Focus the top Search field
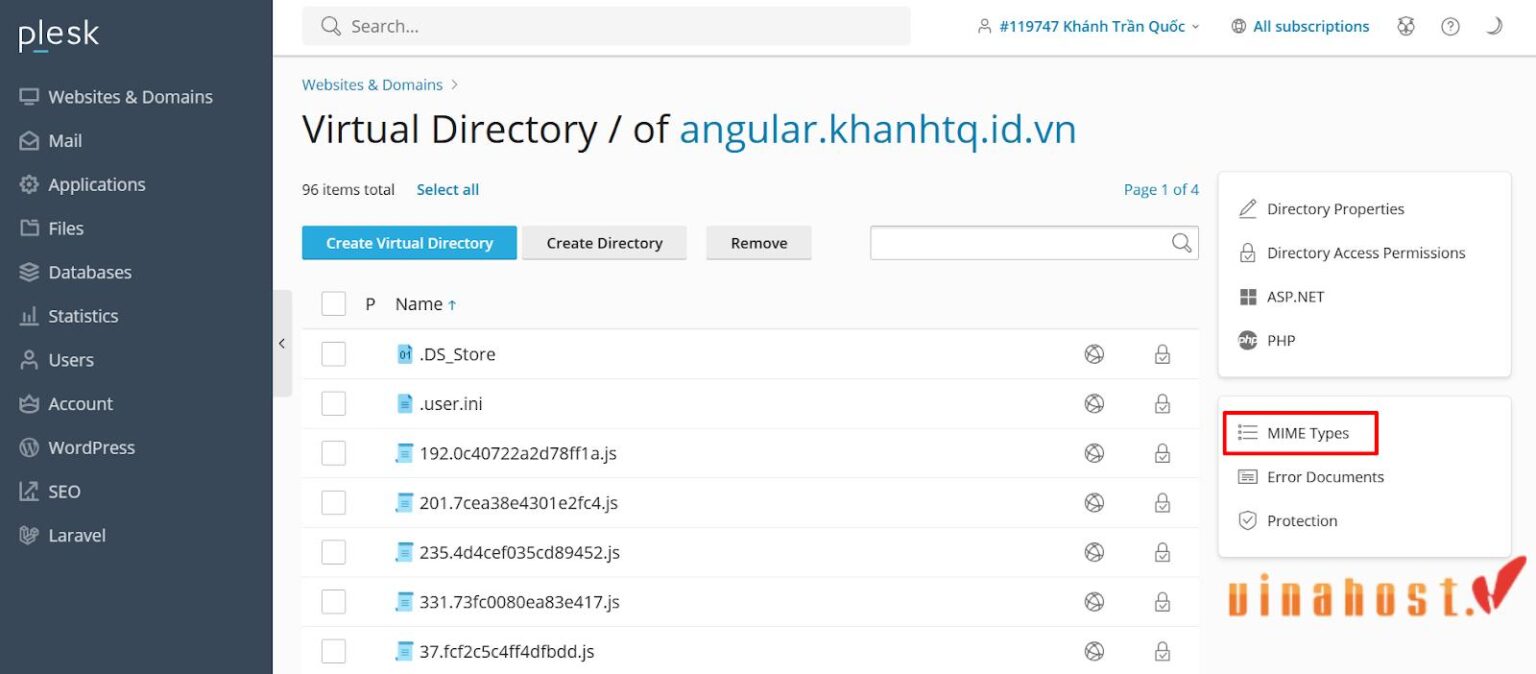Viewport: 1536px width, 674px height. coord(606,27)
